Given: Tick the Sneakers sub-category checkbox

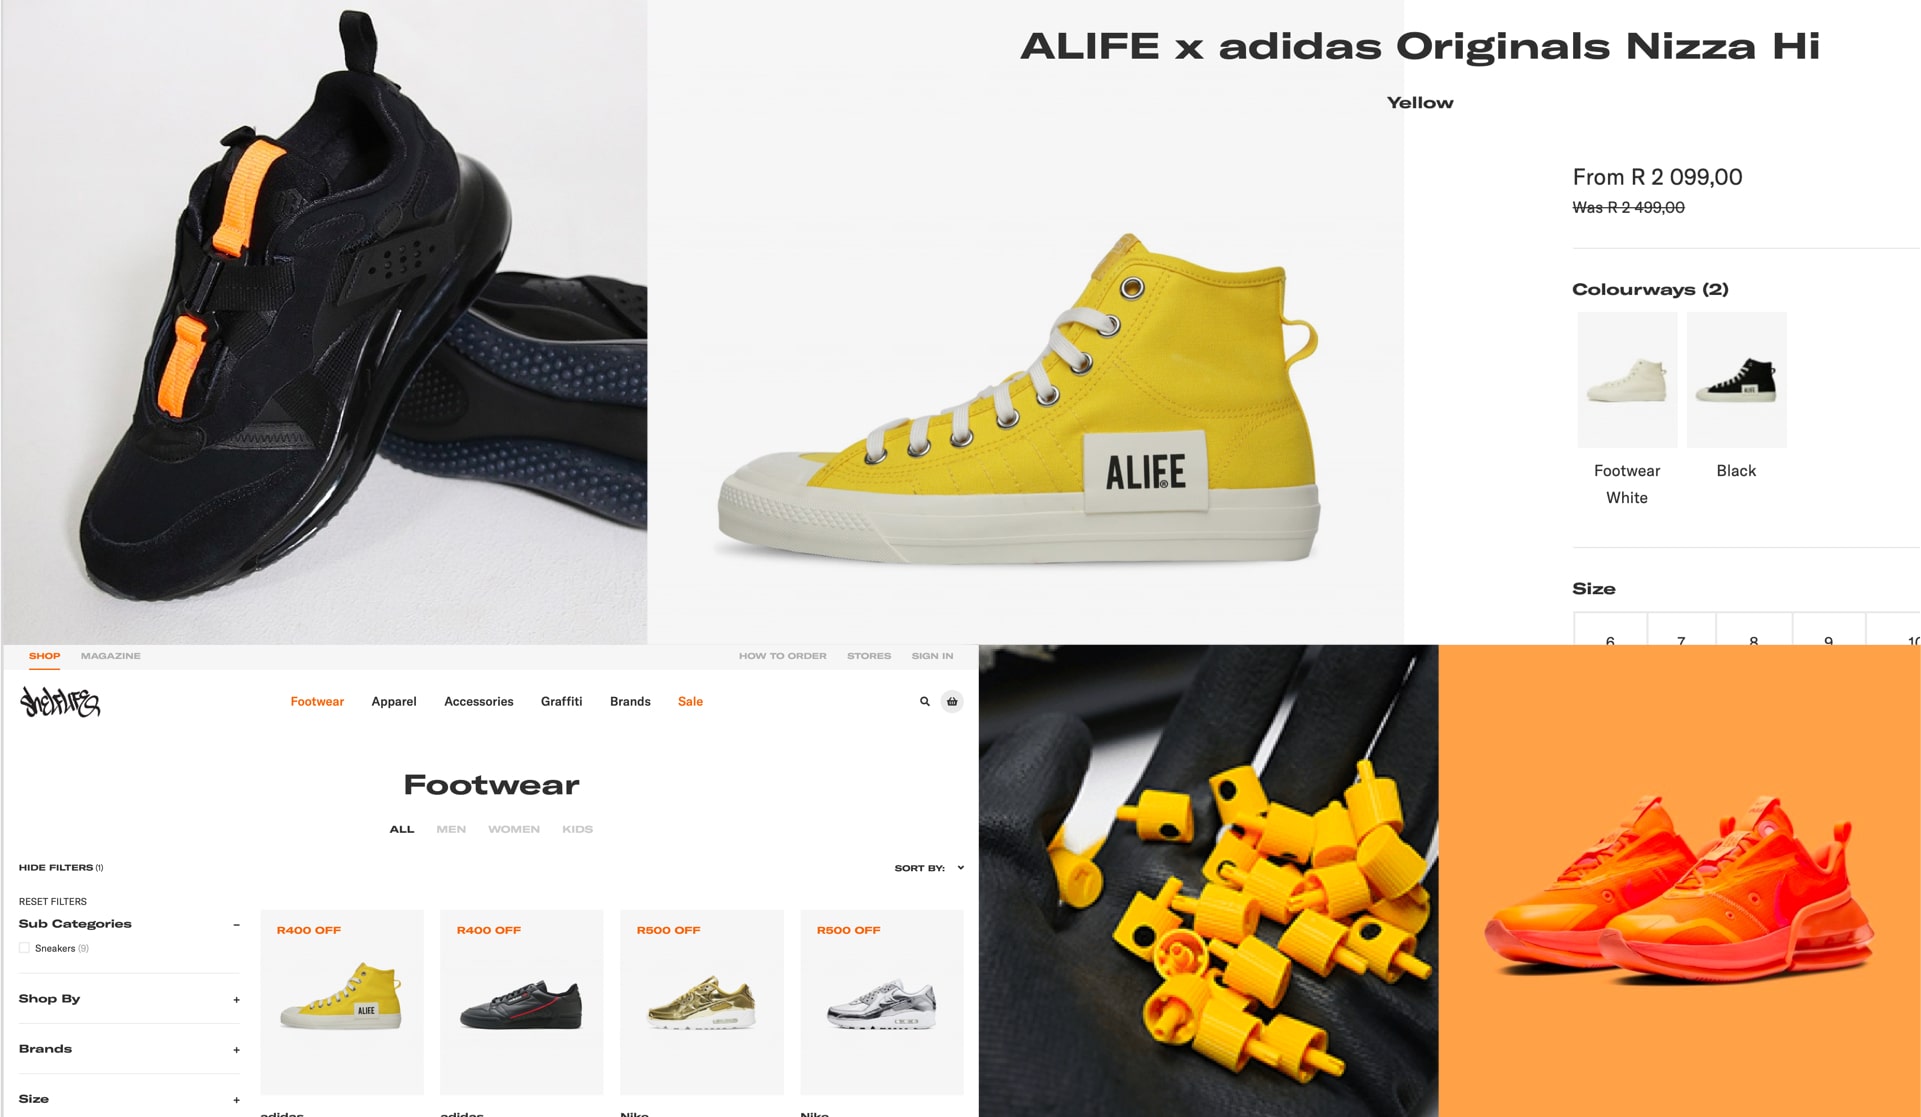Looking at the screenshot, I should click(24, 948).
